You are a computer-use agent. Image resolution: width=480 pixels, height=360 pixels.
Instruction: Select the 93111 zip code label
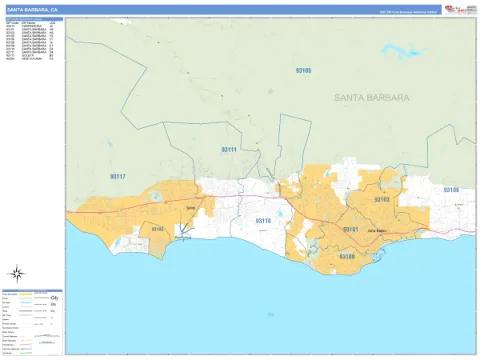point(229,150)
